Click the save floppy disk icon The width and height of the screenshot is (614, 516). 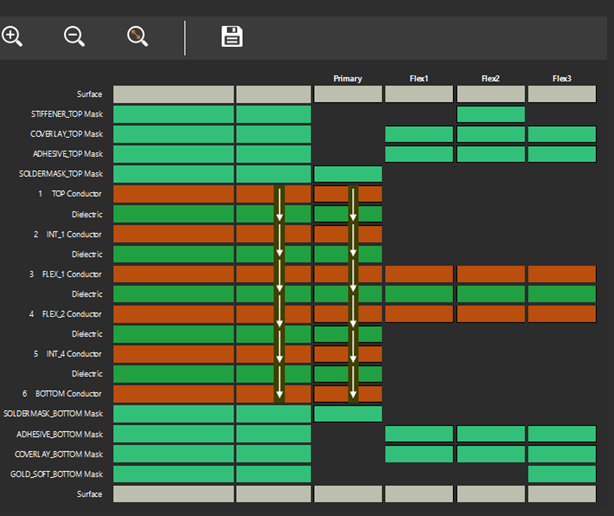[232, 37]
